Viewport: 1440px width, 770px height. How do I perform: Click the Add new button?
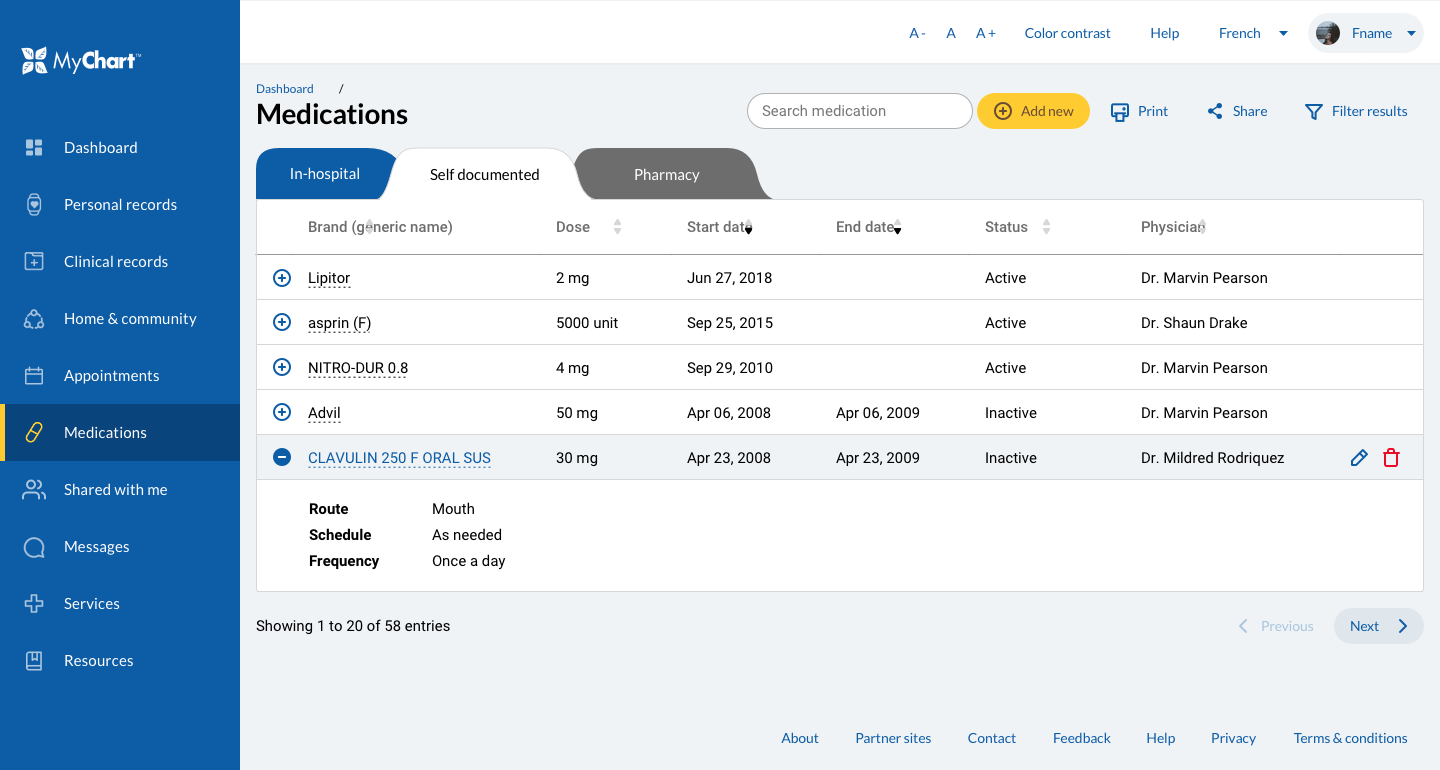coord(1033,111)
